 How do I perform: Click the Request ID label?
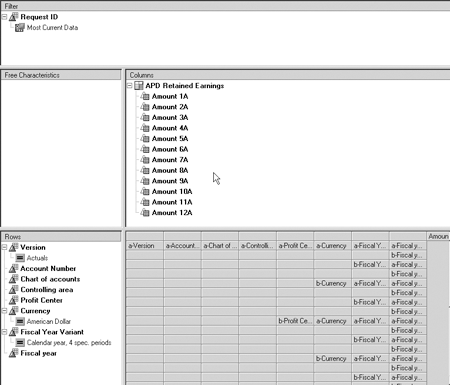39,17
